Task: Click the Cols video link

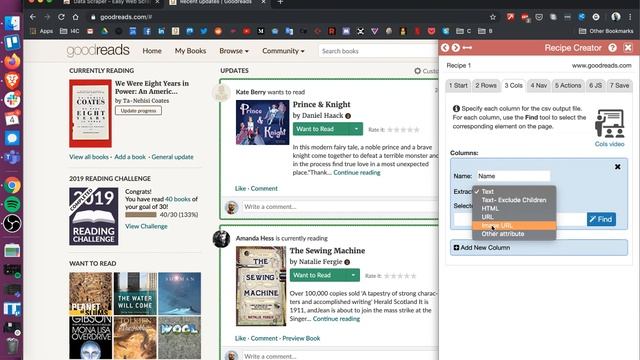Action: [x=609, y=144]
